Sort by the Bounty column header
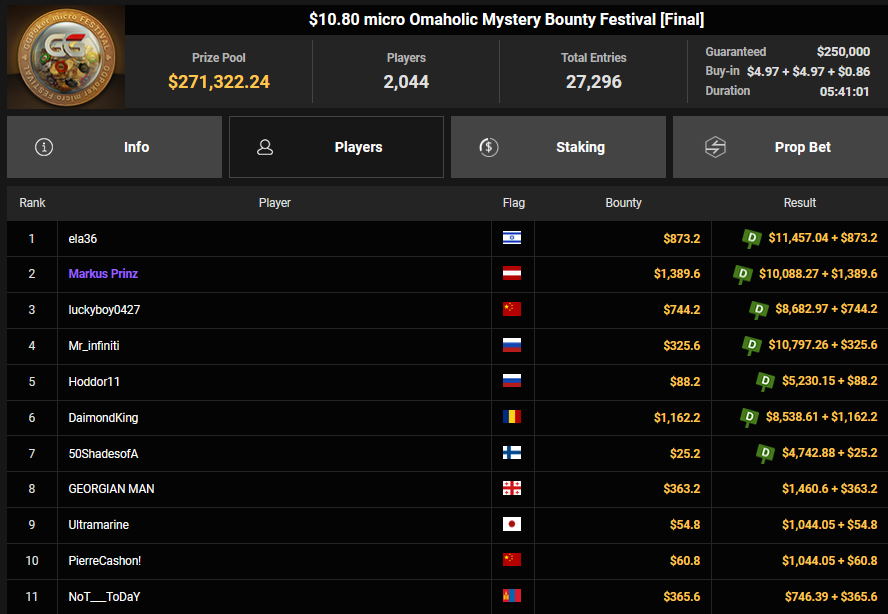 623,203
